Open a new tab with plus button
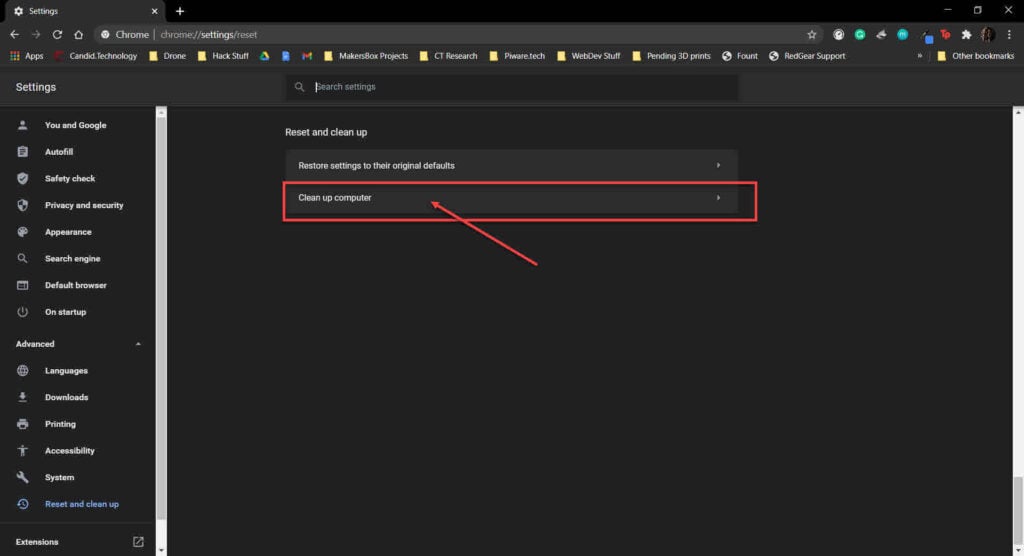 (x=180, y=11)
